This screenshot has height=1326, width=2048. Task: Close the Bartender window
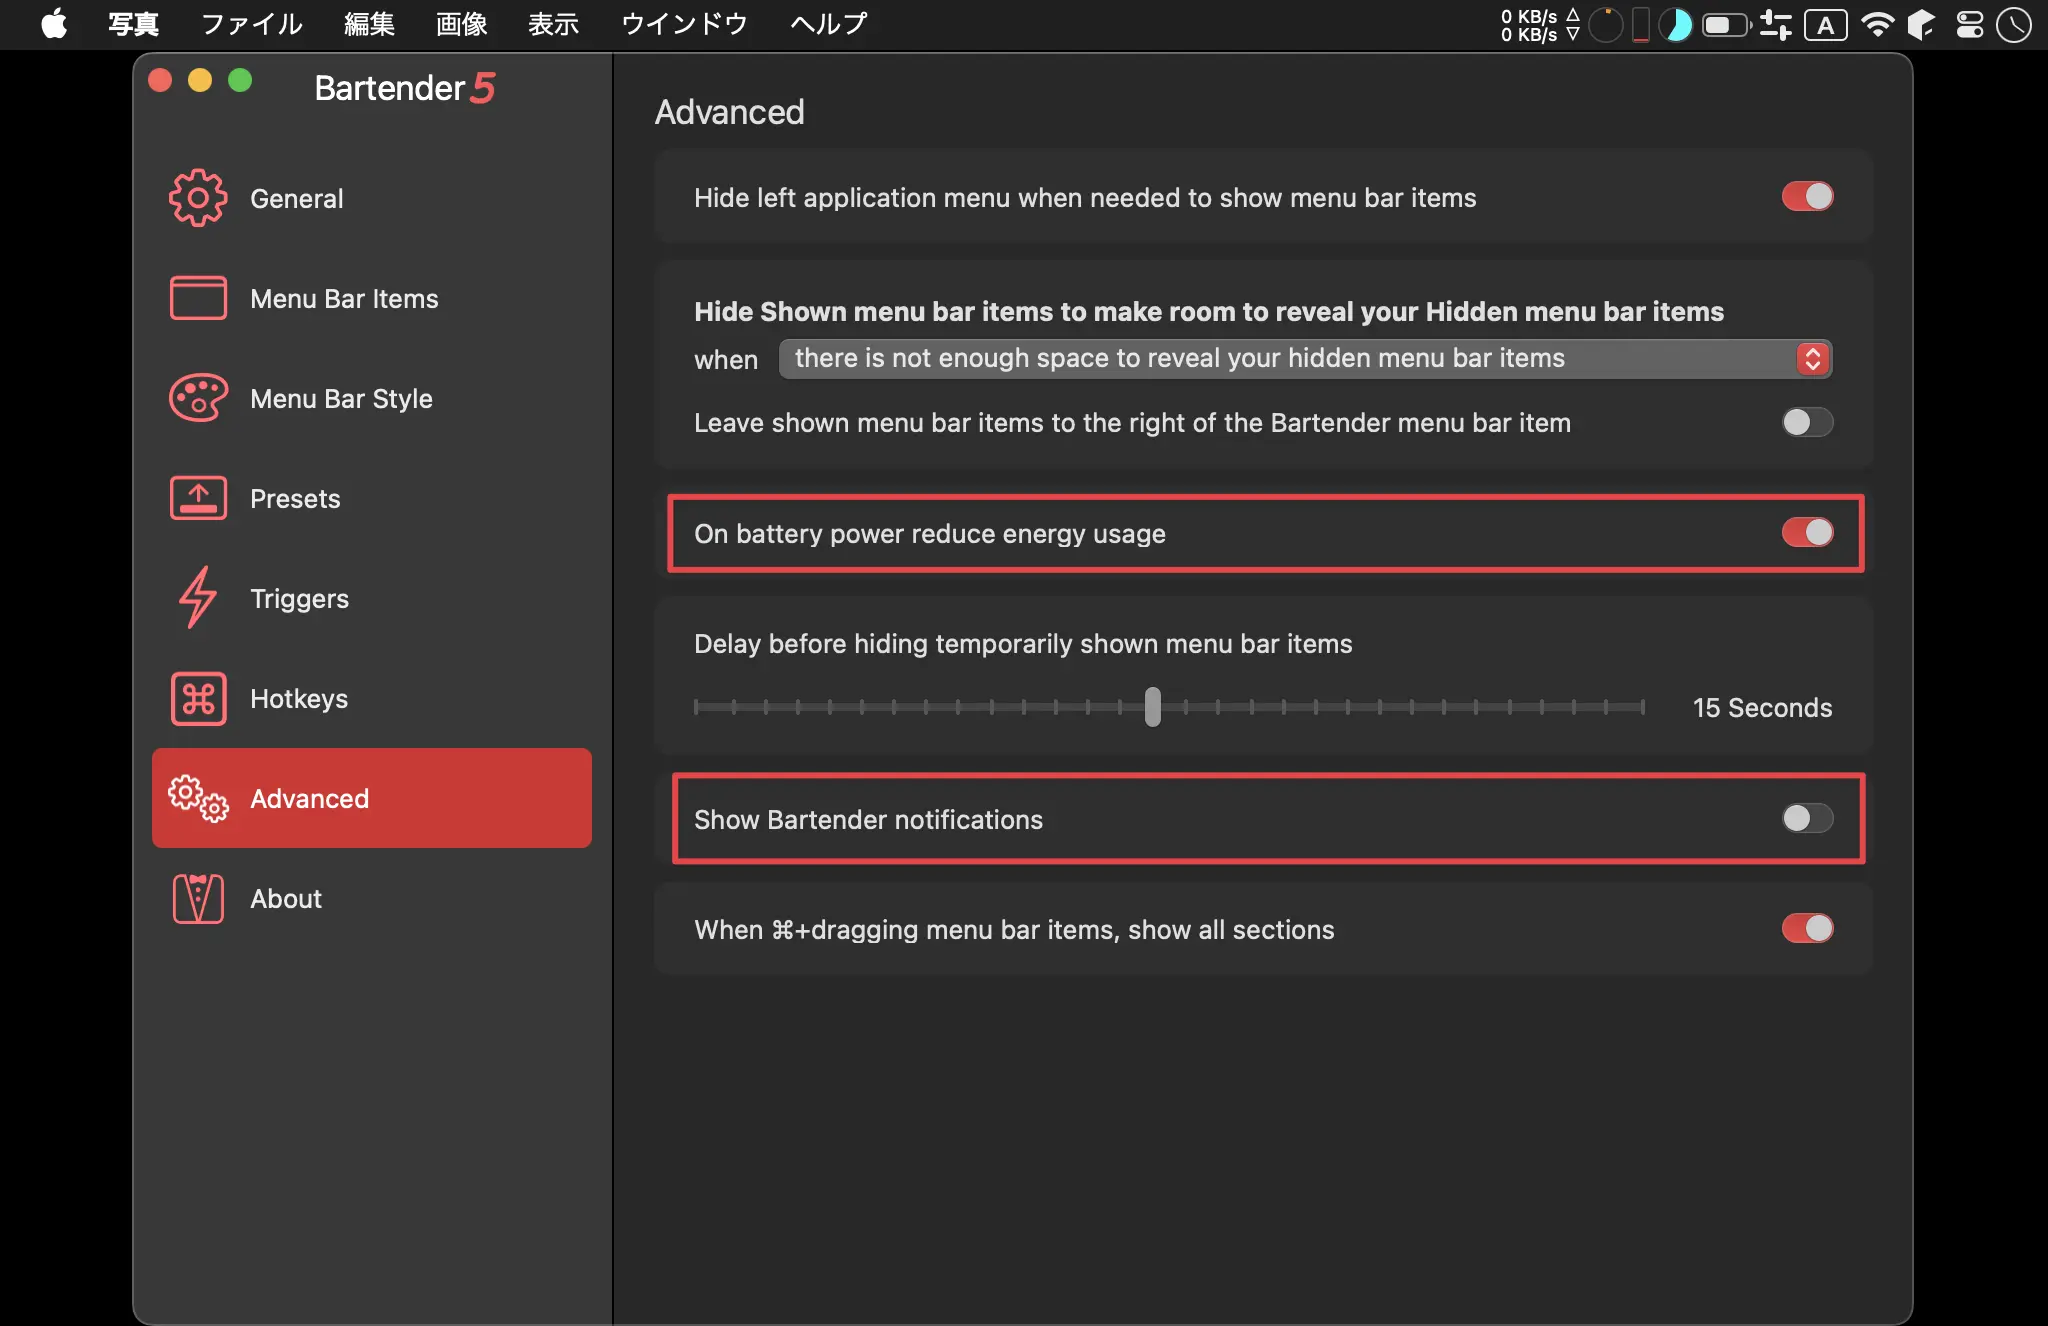point(160,80)
